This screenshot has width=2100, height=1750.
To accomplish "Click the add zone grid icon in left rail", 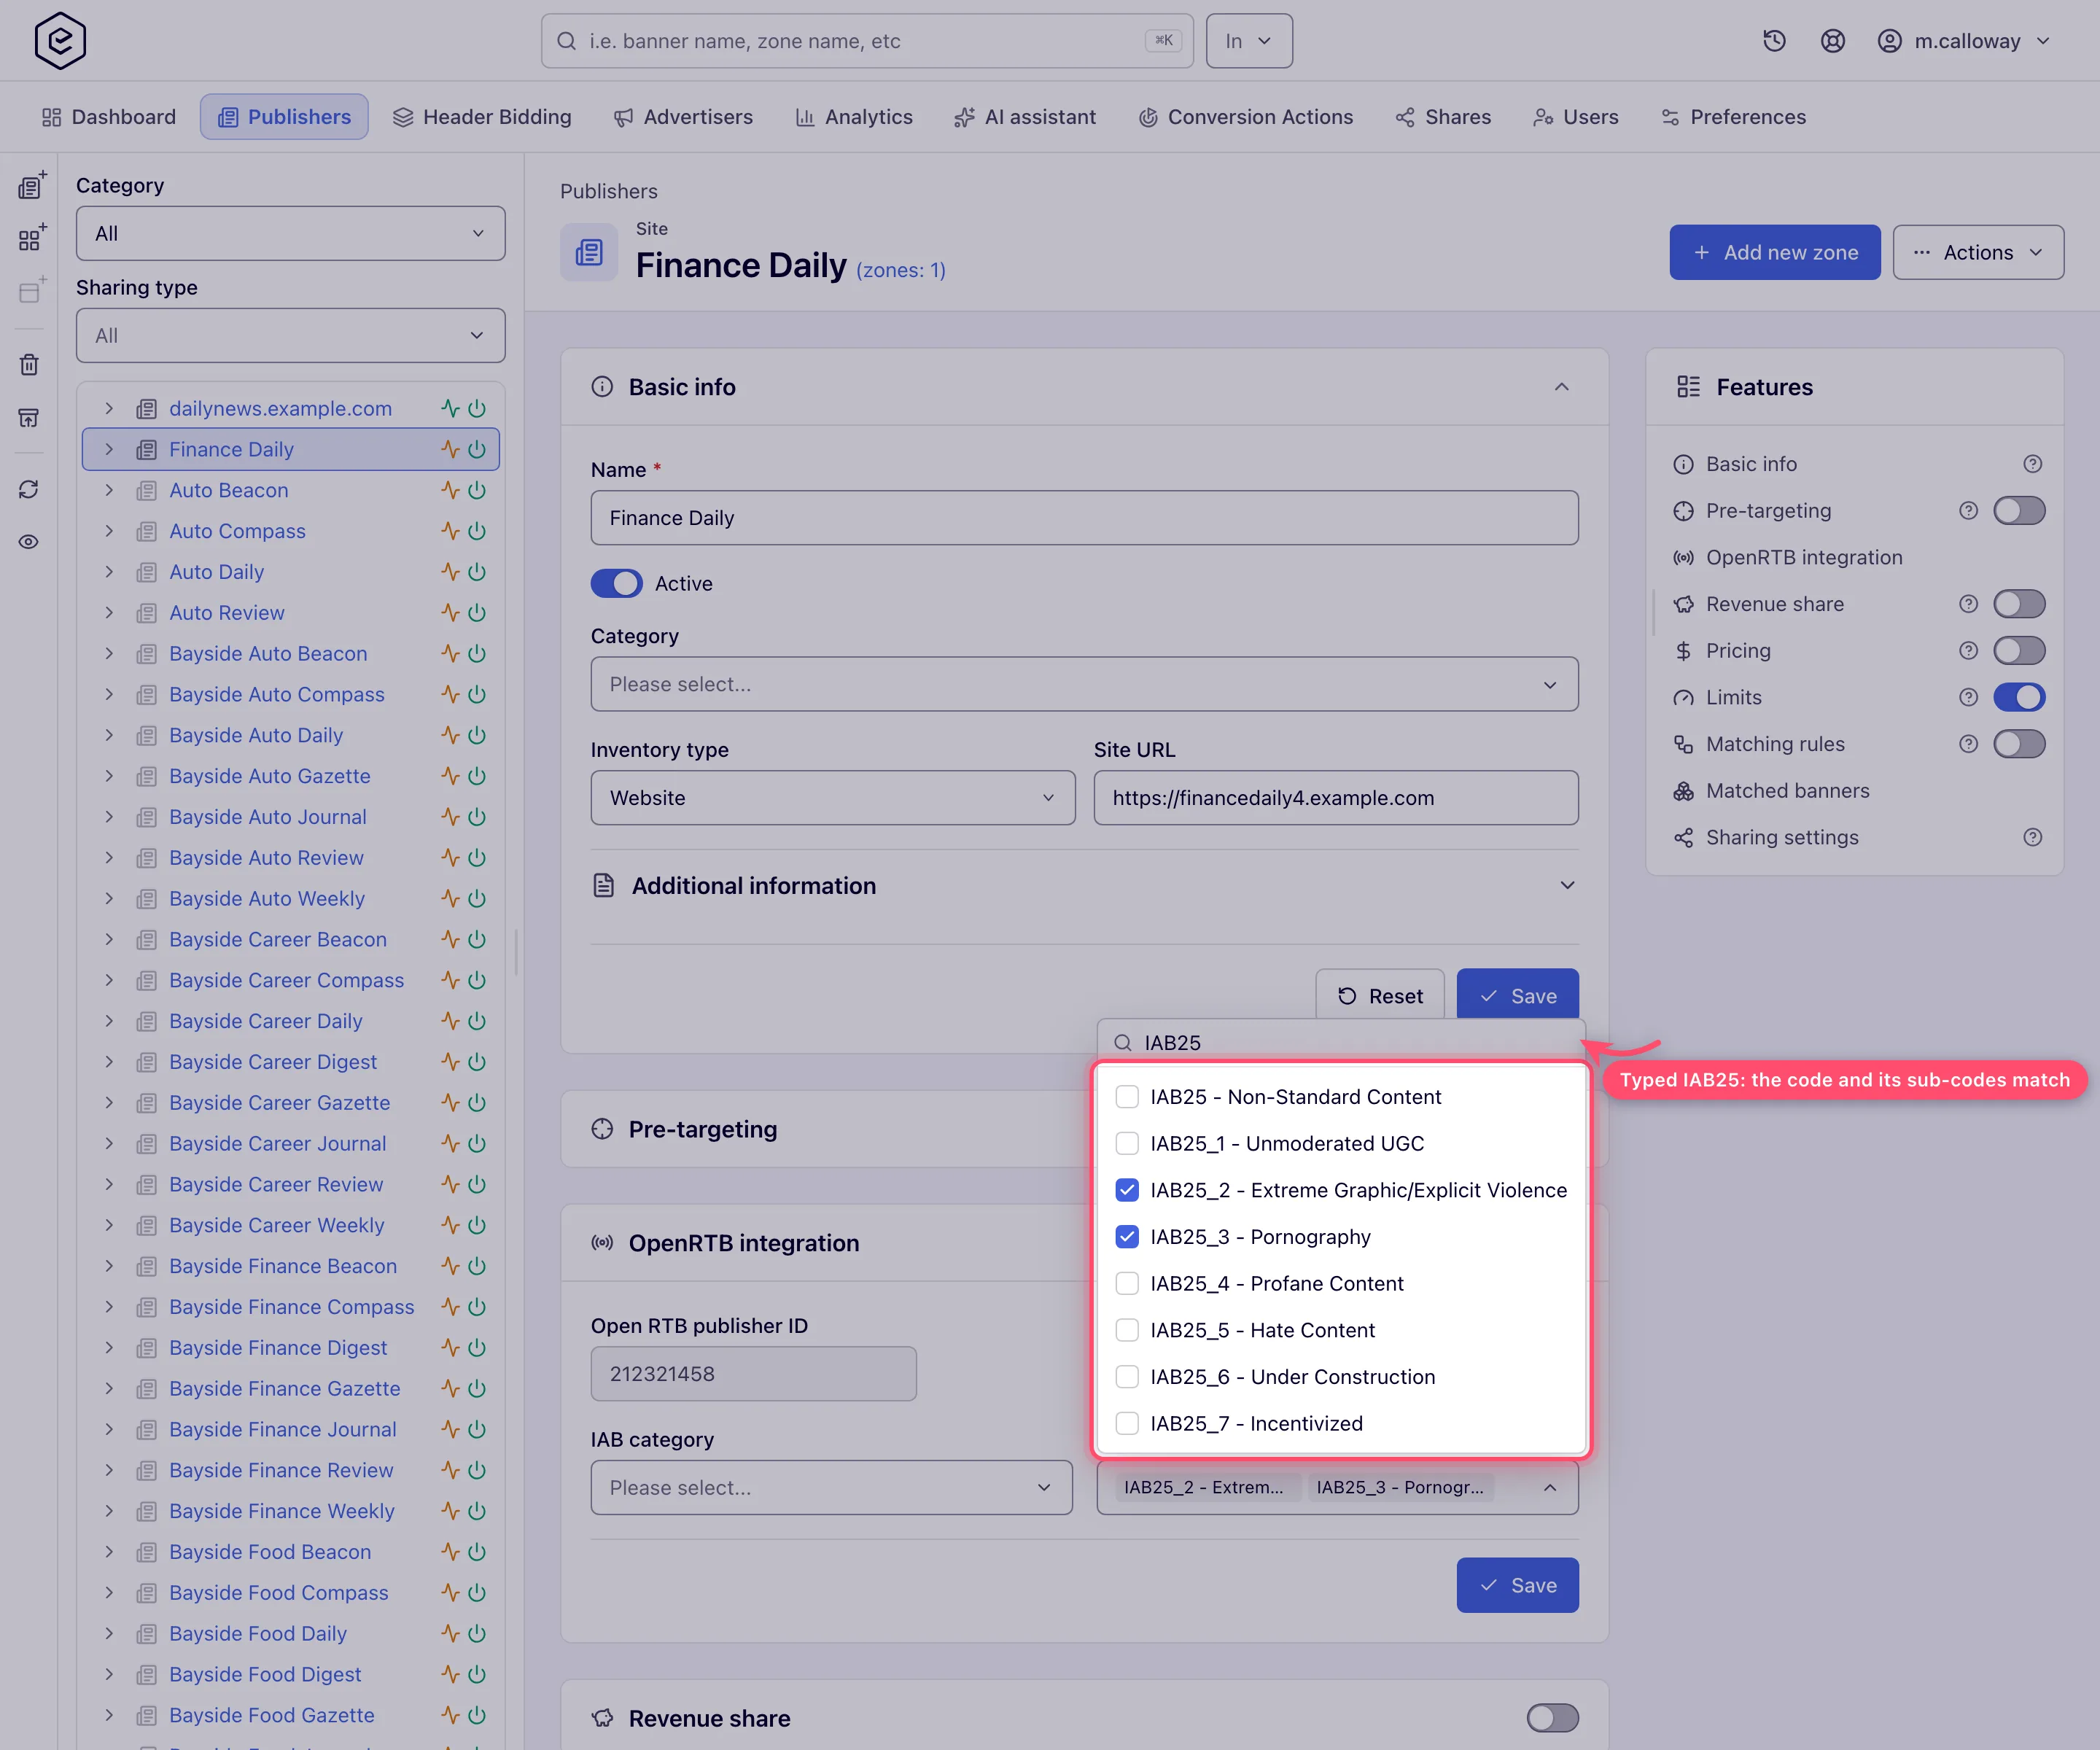I will click(31, 238).
